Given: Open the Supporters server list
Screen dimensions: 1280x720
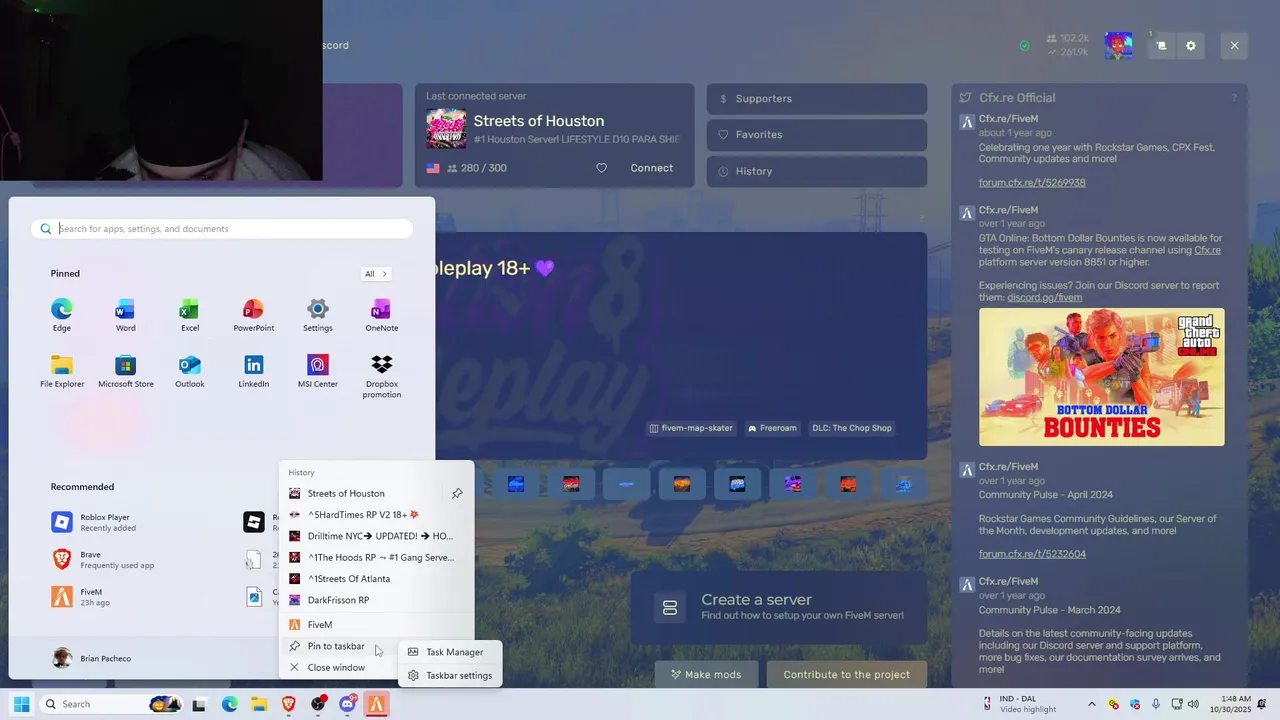Looking at the screenshot, I should pos(817,98).
